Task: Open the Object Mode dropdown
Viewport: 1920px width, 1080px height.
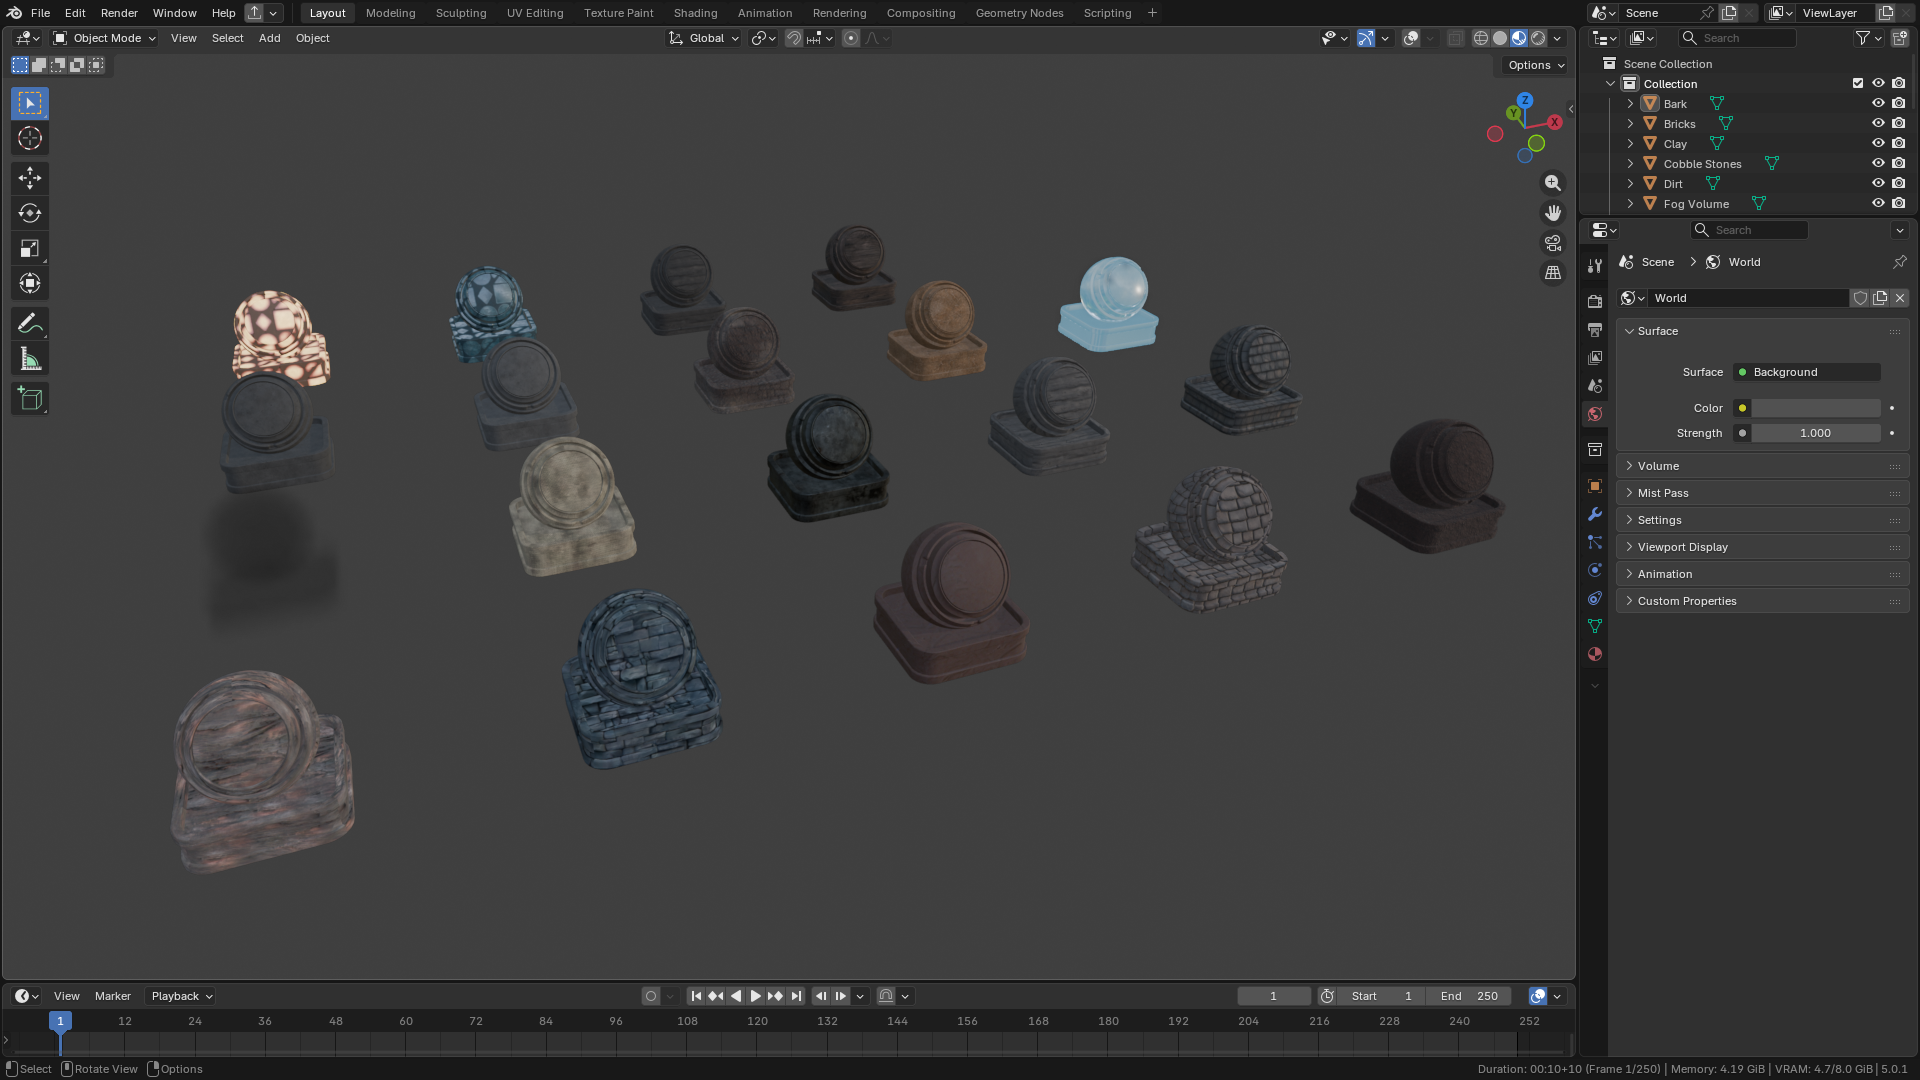Action: [x=105, y=38]
